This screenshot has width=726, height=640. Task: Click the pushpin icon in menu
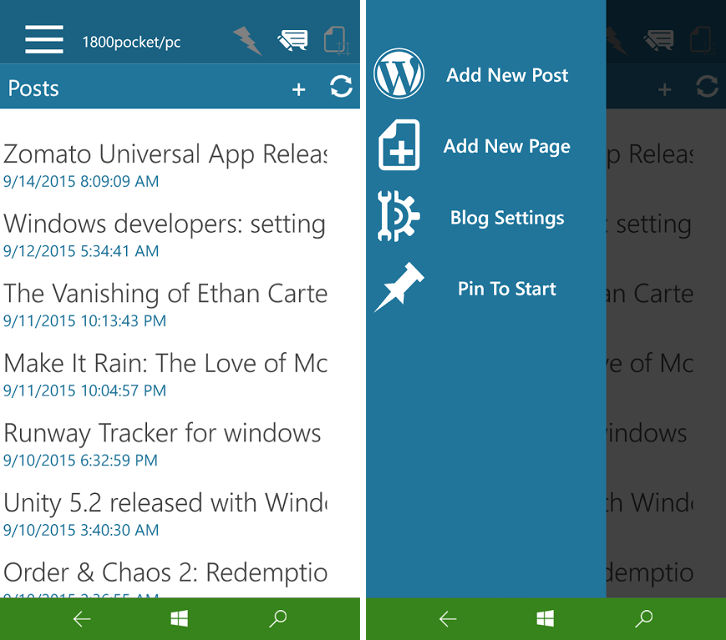coord(399,287)
